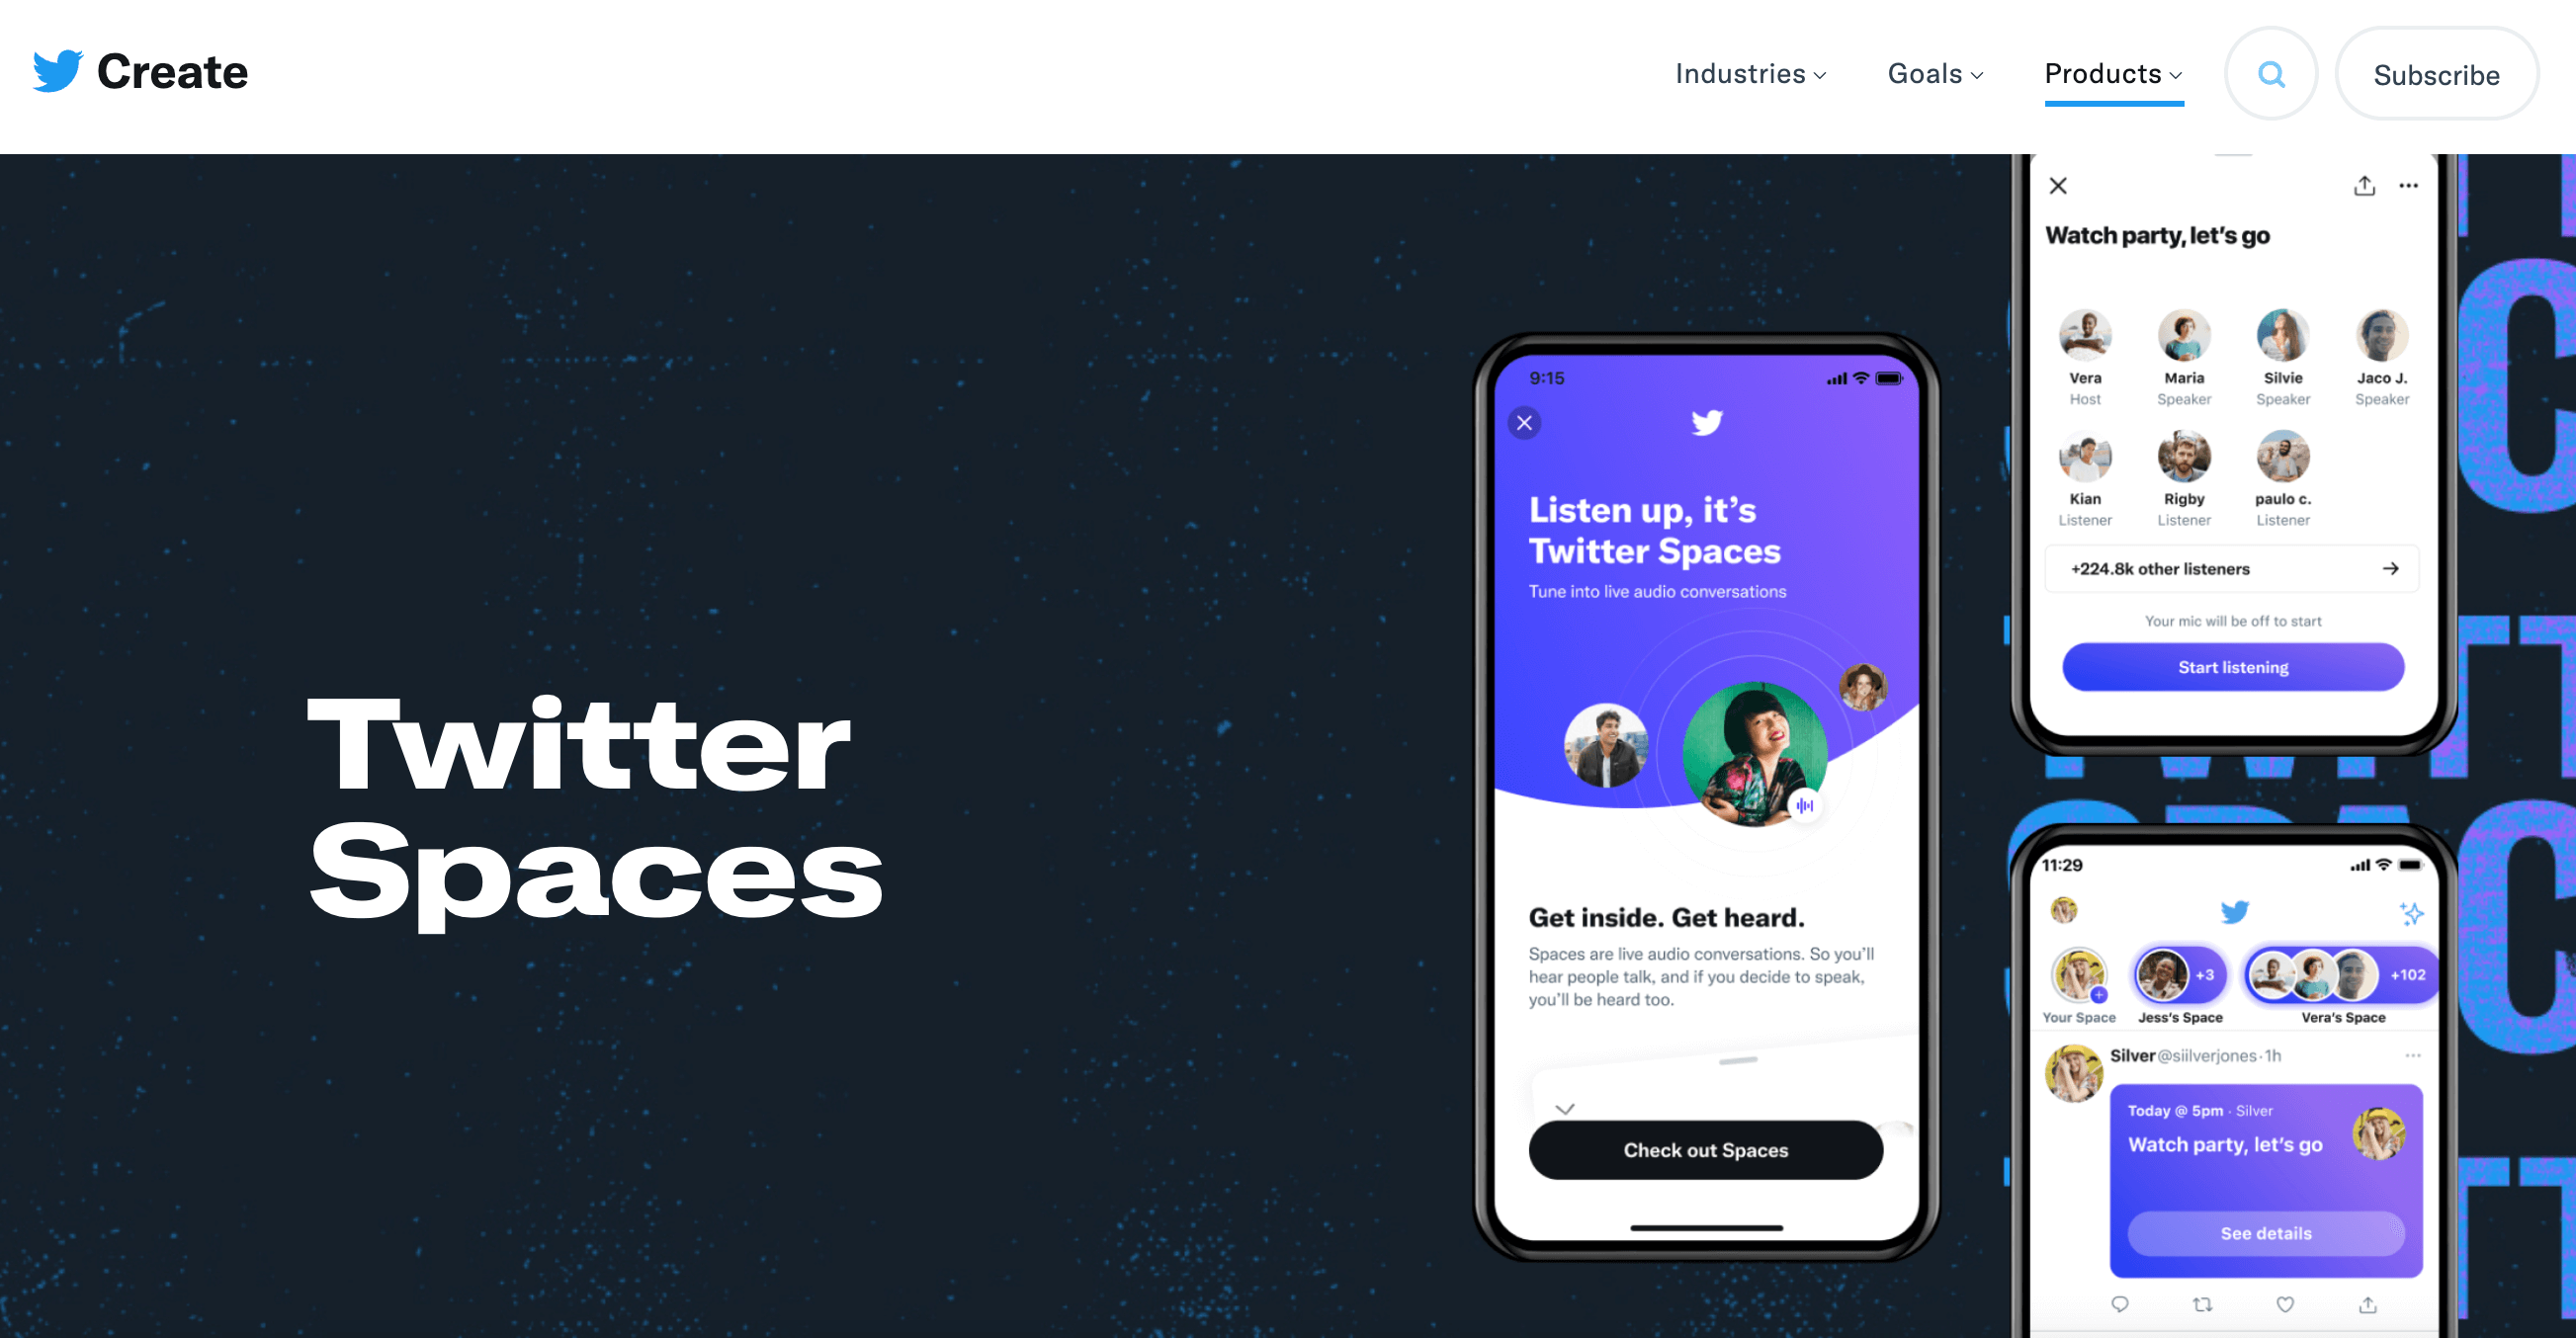The width and height of the screenshot is (2576, 1338).
Task: Toggle mic off indicator before joining
Action: click(2234, 622)
